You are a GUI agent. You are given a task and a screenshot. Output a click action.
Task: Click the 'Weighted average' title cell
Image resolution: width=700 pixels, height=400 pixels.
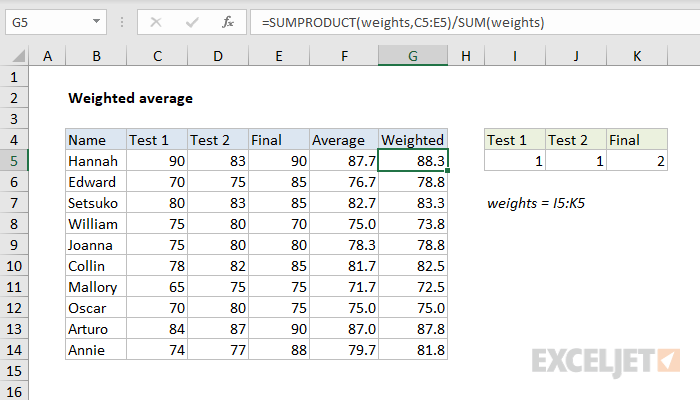point(130,98)
